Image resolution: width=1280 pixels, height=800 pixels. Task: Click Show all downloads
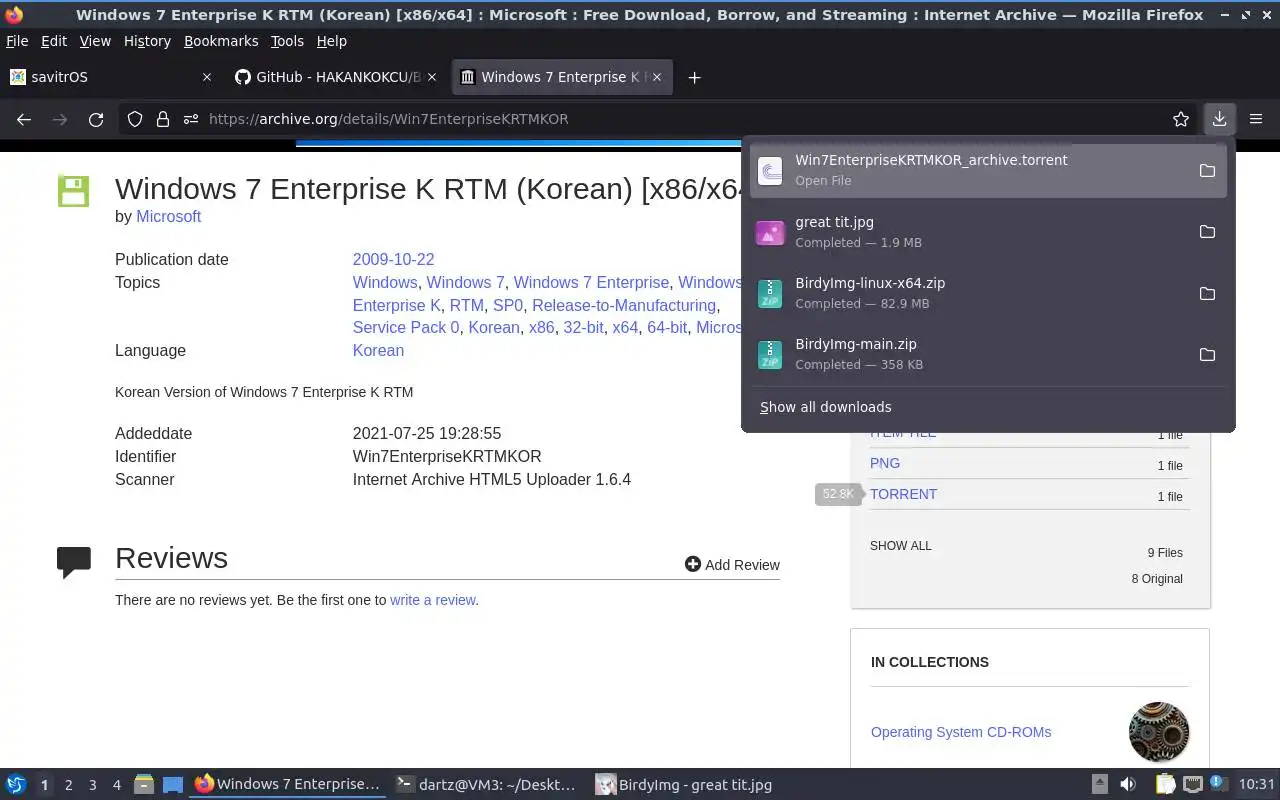[825, 407]
